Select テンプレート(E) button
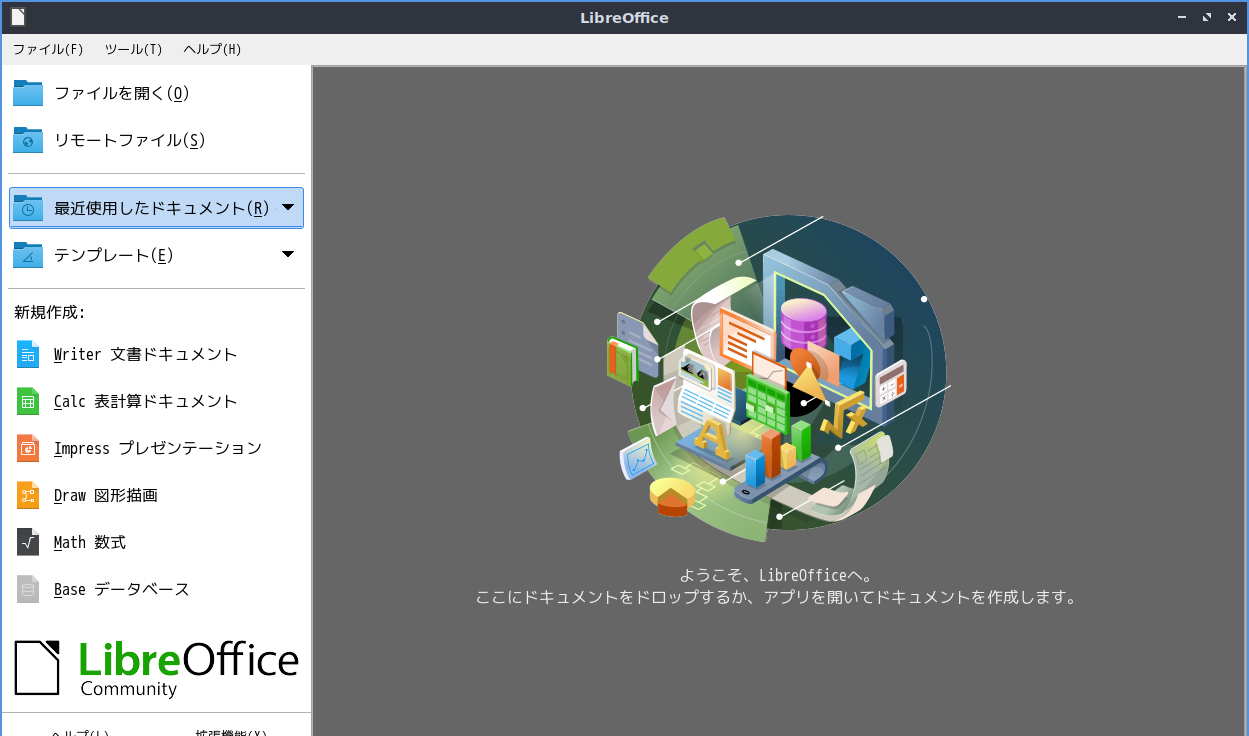1249x736 pixels. click(156, 255)
